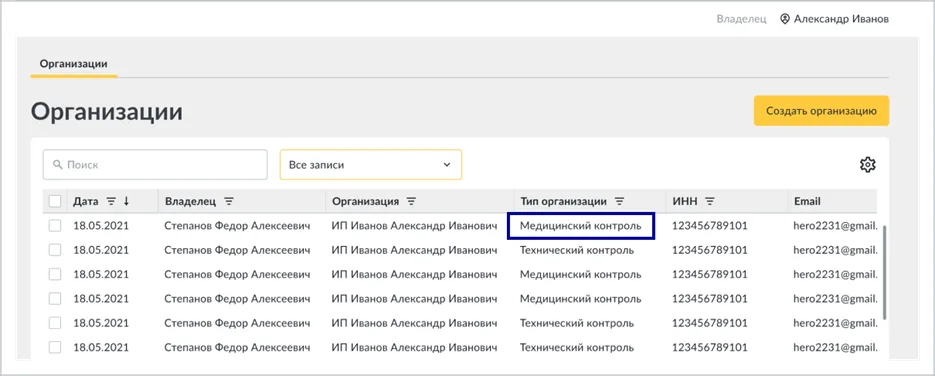Click the table's vertical scrollbar

[x=884, y=272]
